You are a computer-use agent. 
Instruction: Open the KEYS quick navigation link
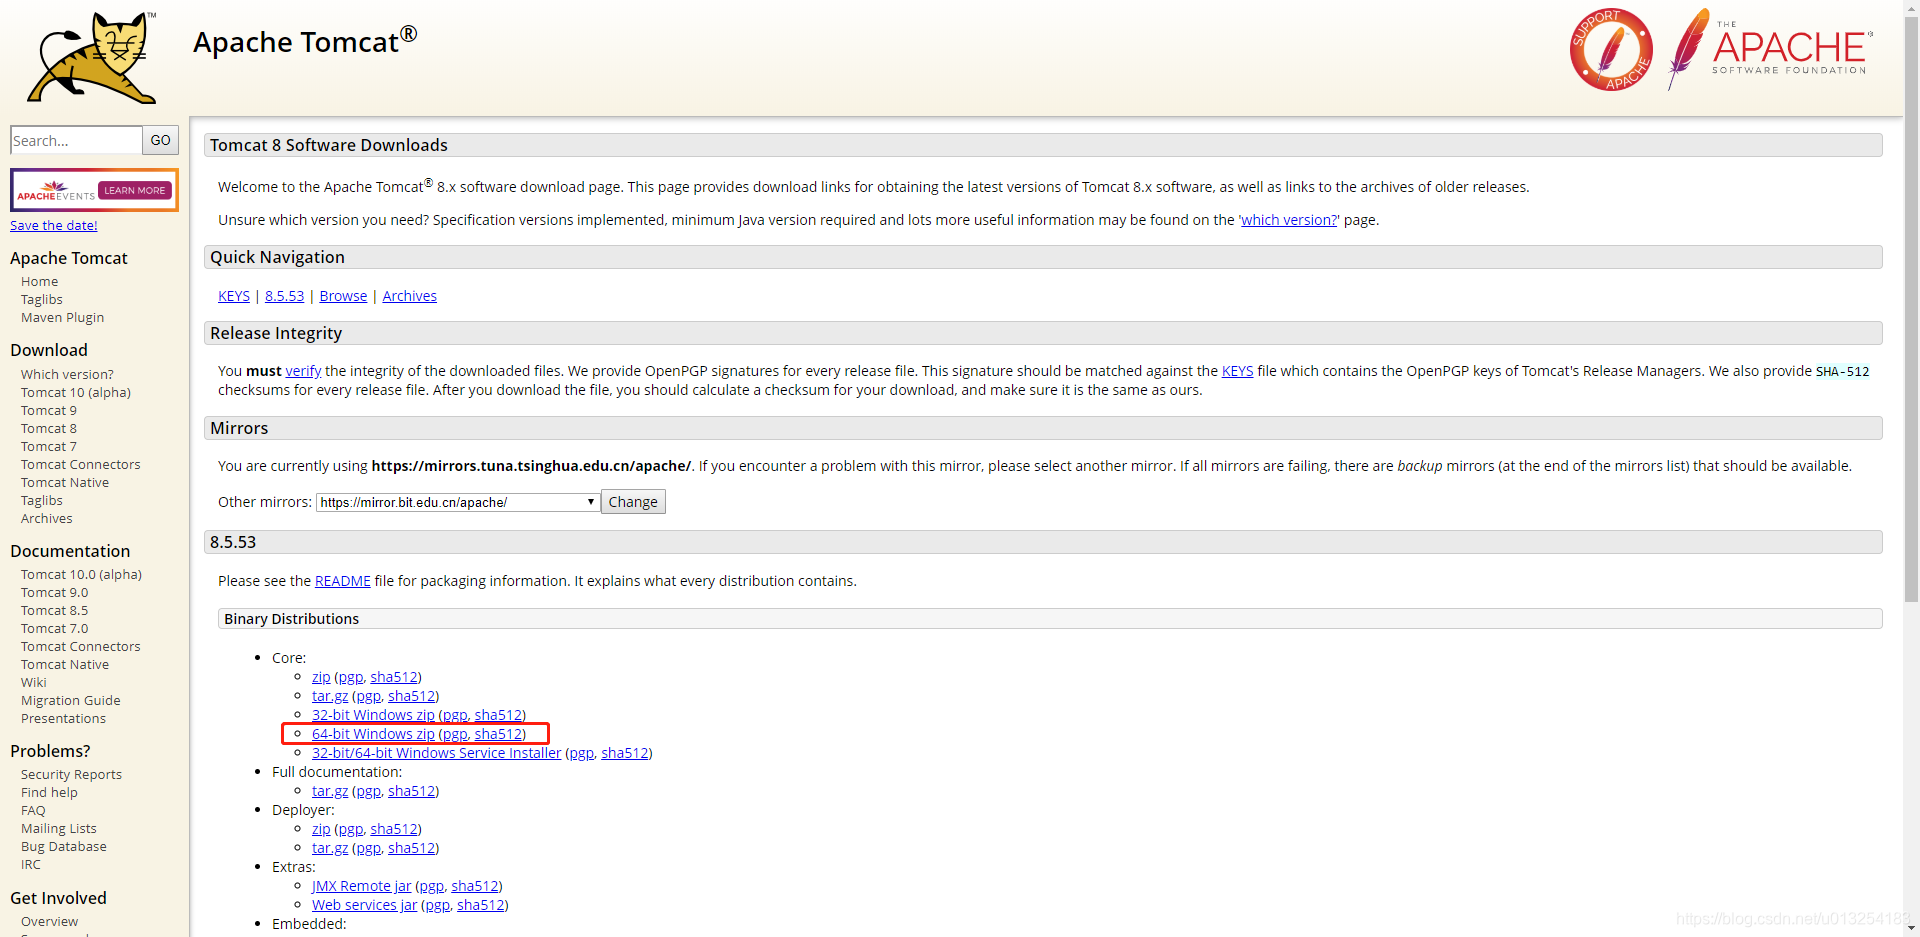234,296
